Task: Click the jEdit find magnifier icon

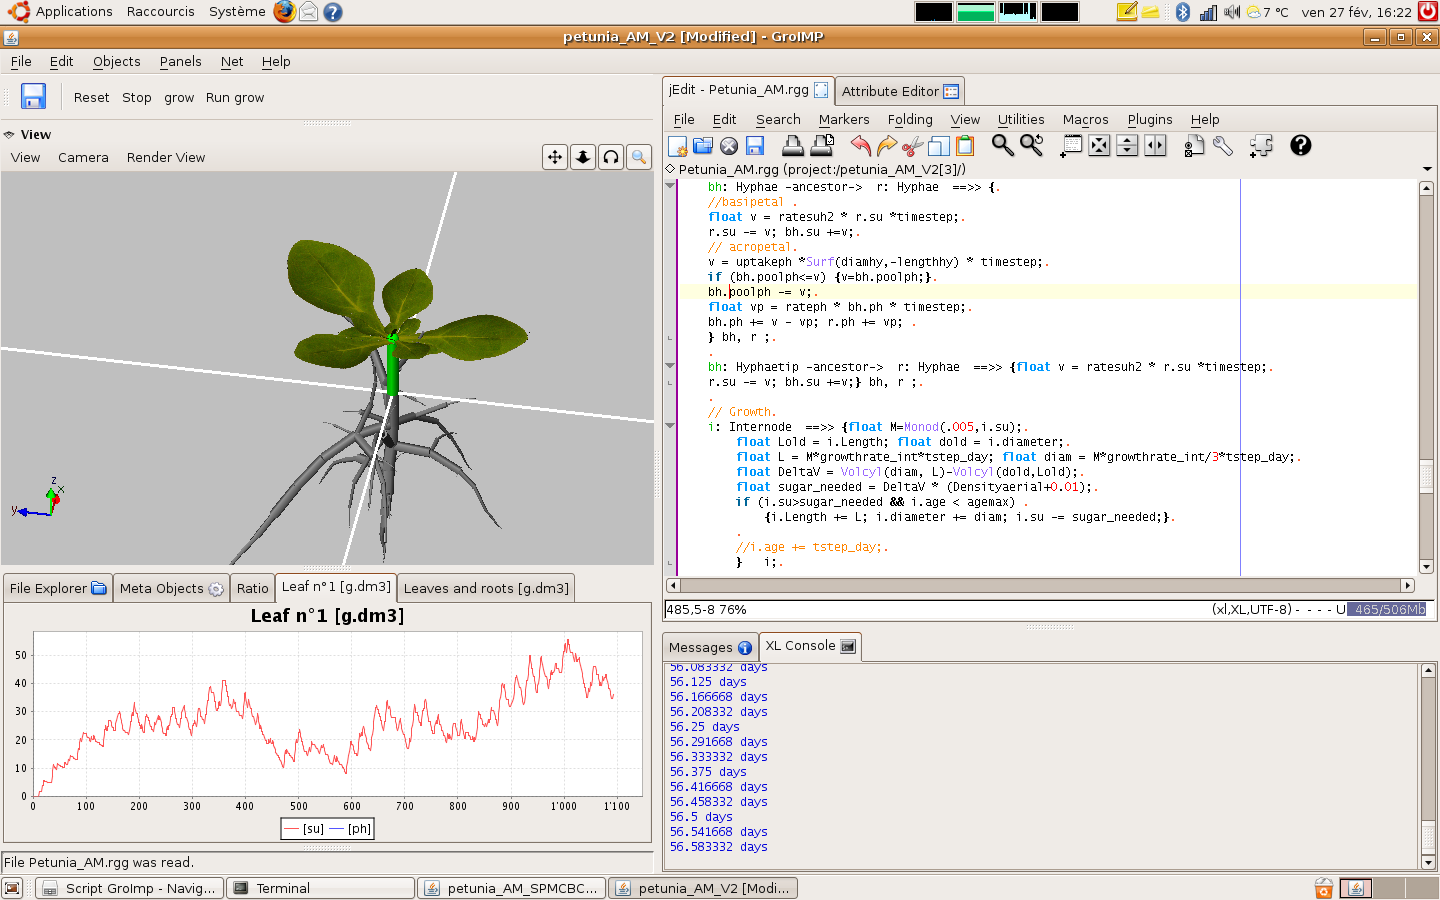Action: (1002, 146)
